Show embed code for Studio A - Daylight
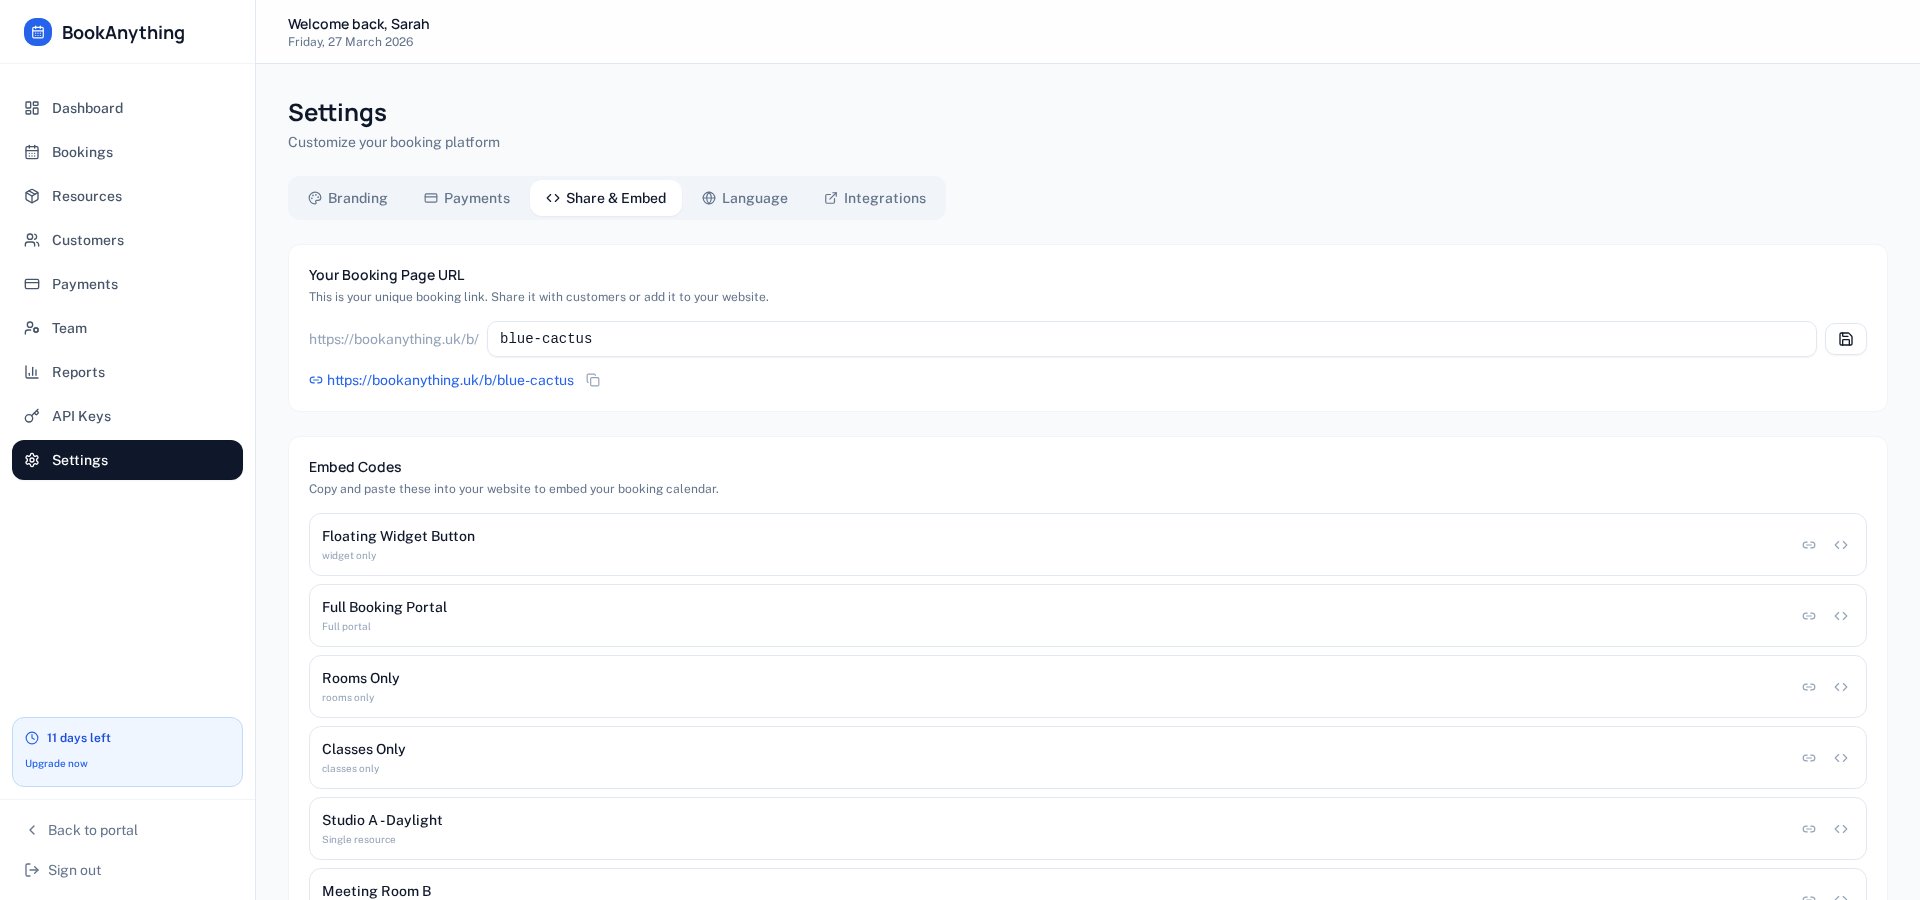Viewport: 1920px width, 900px height. coord(1840,829)
